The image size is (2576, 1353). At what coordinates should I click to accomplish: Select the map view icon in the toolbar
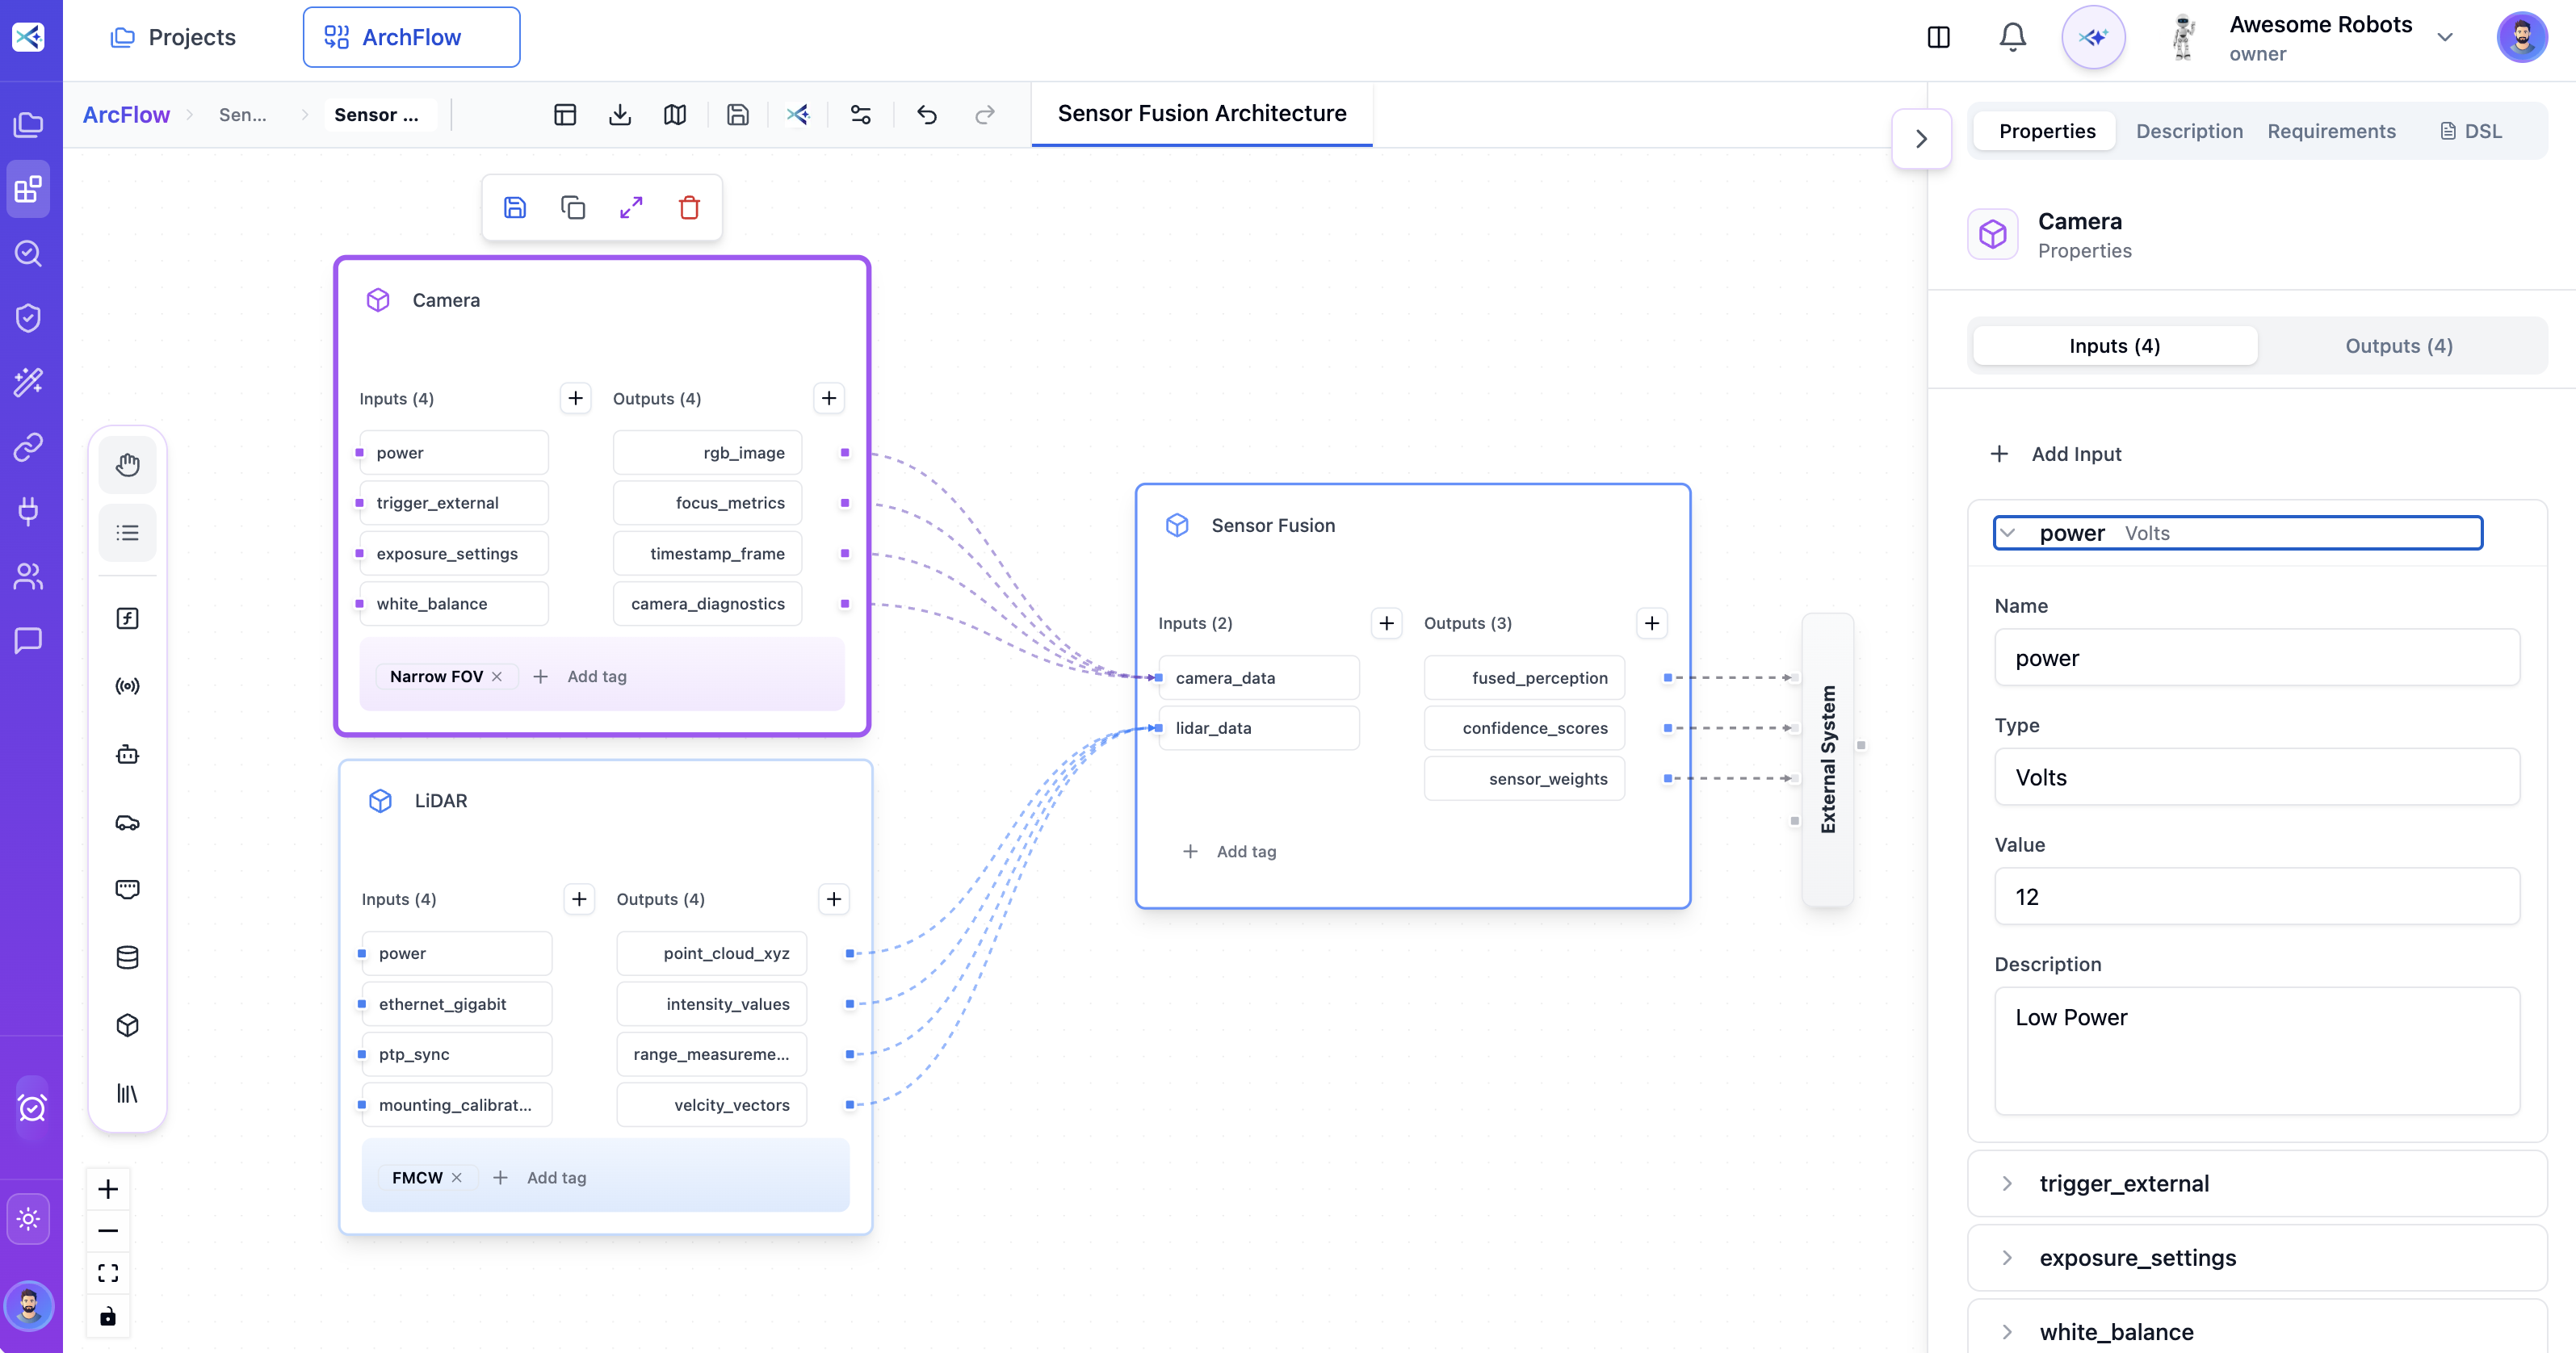(x=675, y=114)
